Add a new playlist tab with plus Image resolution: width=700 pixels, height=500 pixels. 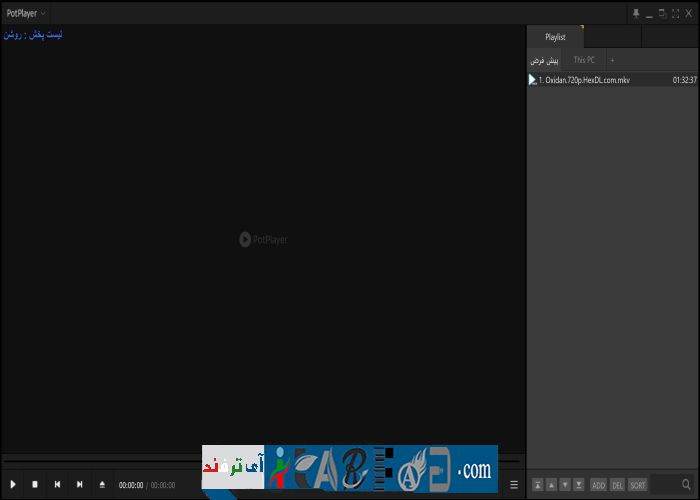tap(612, 60)
